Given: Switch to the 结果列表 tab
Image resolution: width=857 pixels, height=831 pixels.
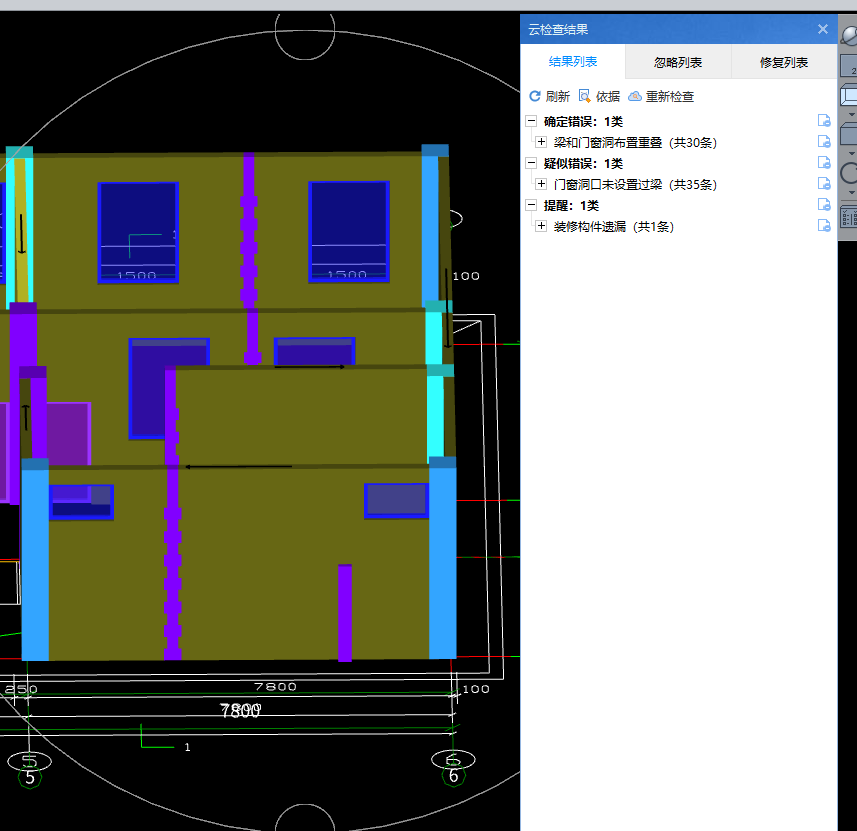Looking at the screenshot, I should click(573, 62).
